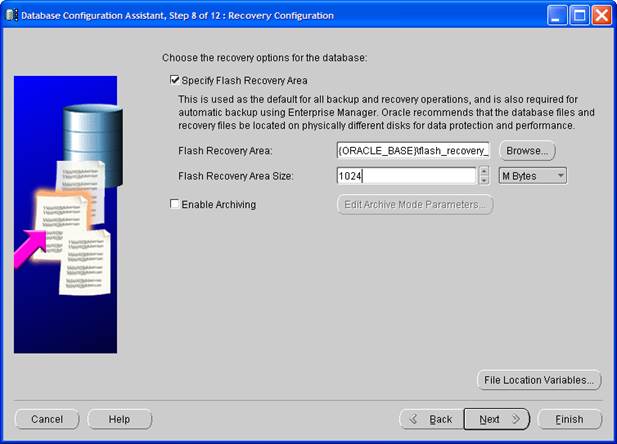Enable Archiving checkbox
This screenshot has height=444, width=617.
pyautogui.click(x=175, y=204)
